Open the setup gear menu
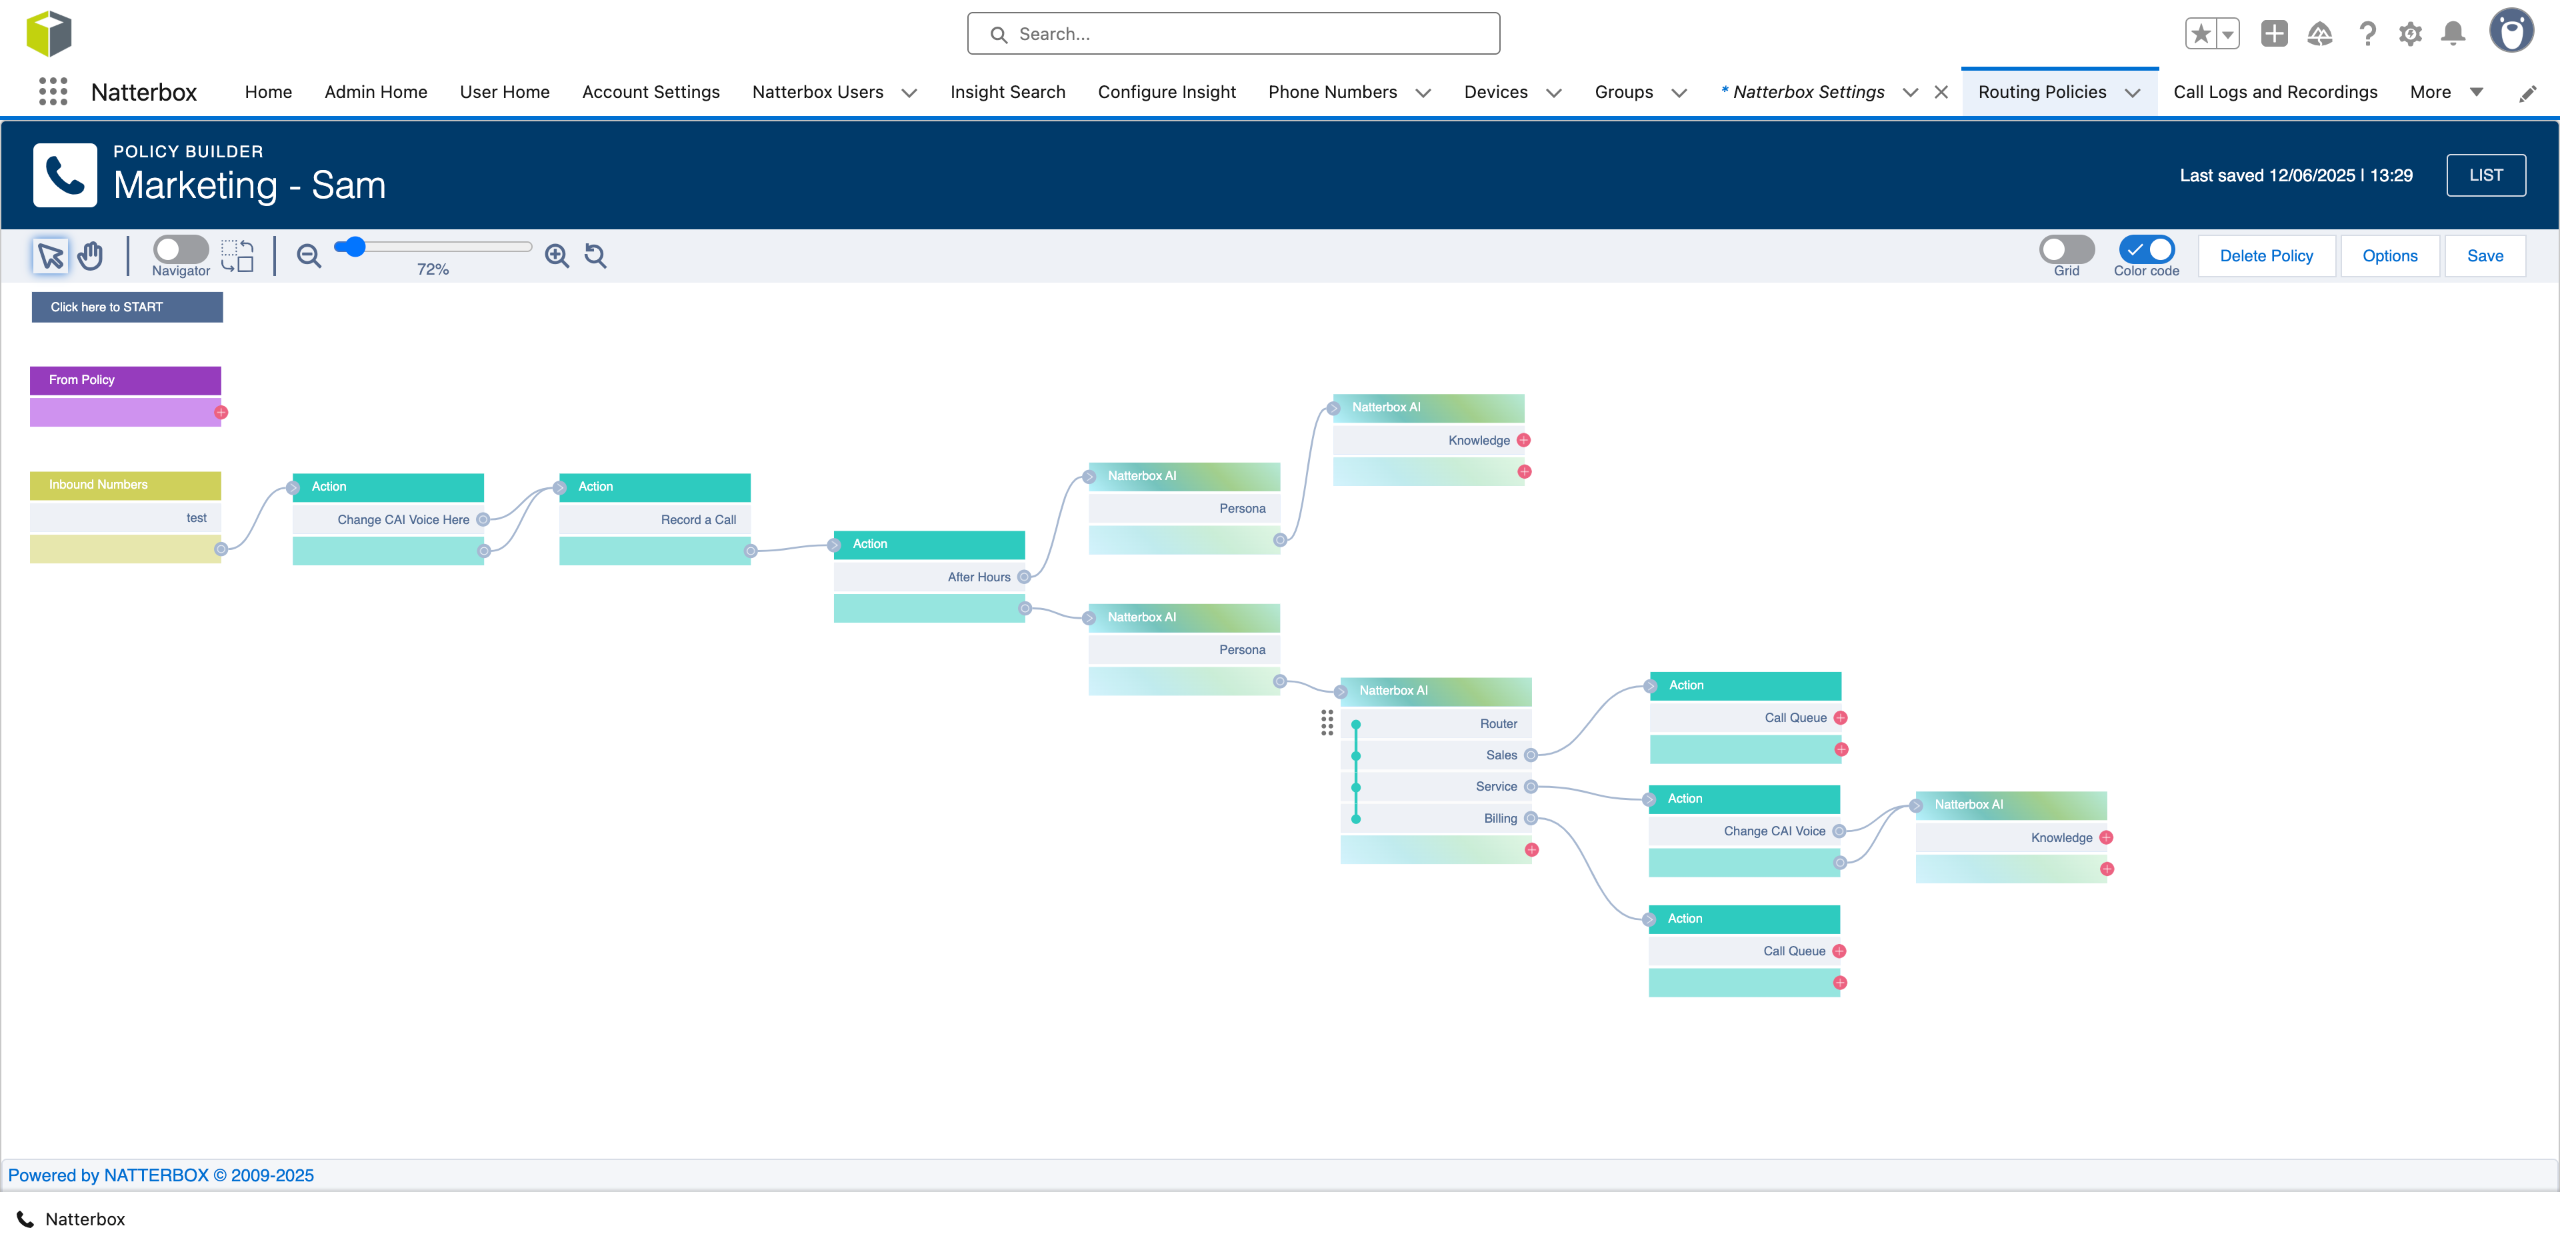This screenshot has width=2560, height=1245. 2410,34
